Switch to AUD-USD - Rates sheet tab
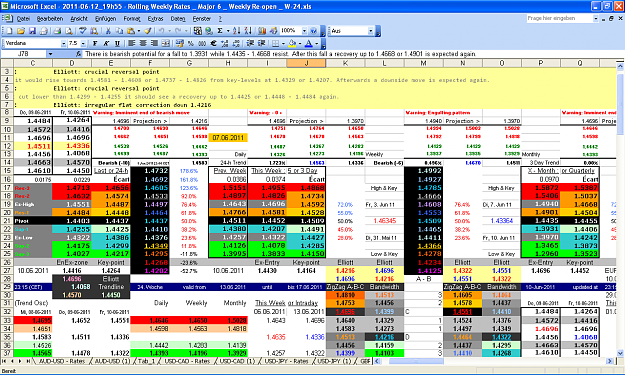This screenshot has width=625, height=375. tap(62, 361)
